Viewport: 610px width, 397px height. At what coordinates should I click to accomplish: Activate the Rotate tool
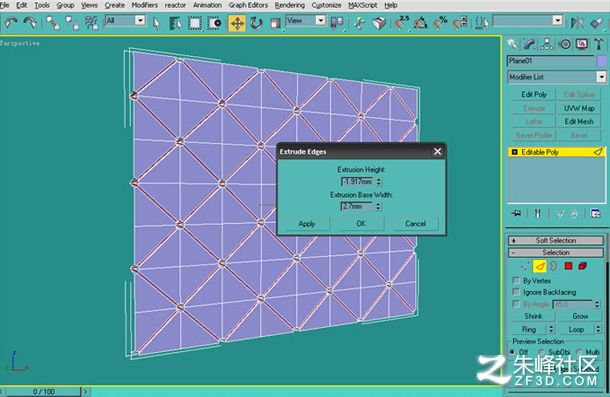256,23
